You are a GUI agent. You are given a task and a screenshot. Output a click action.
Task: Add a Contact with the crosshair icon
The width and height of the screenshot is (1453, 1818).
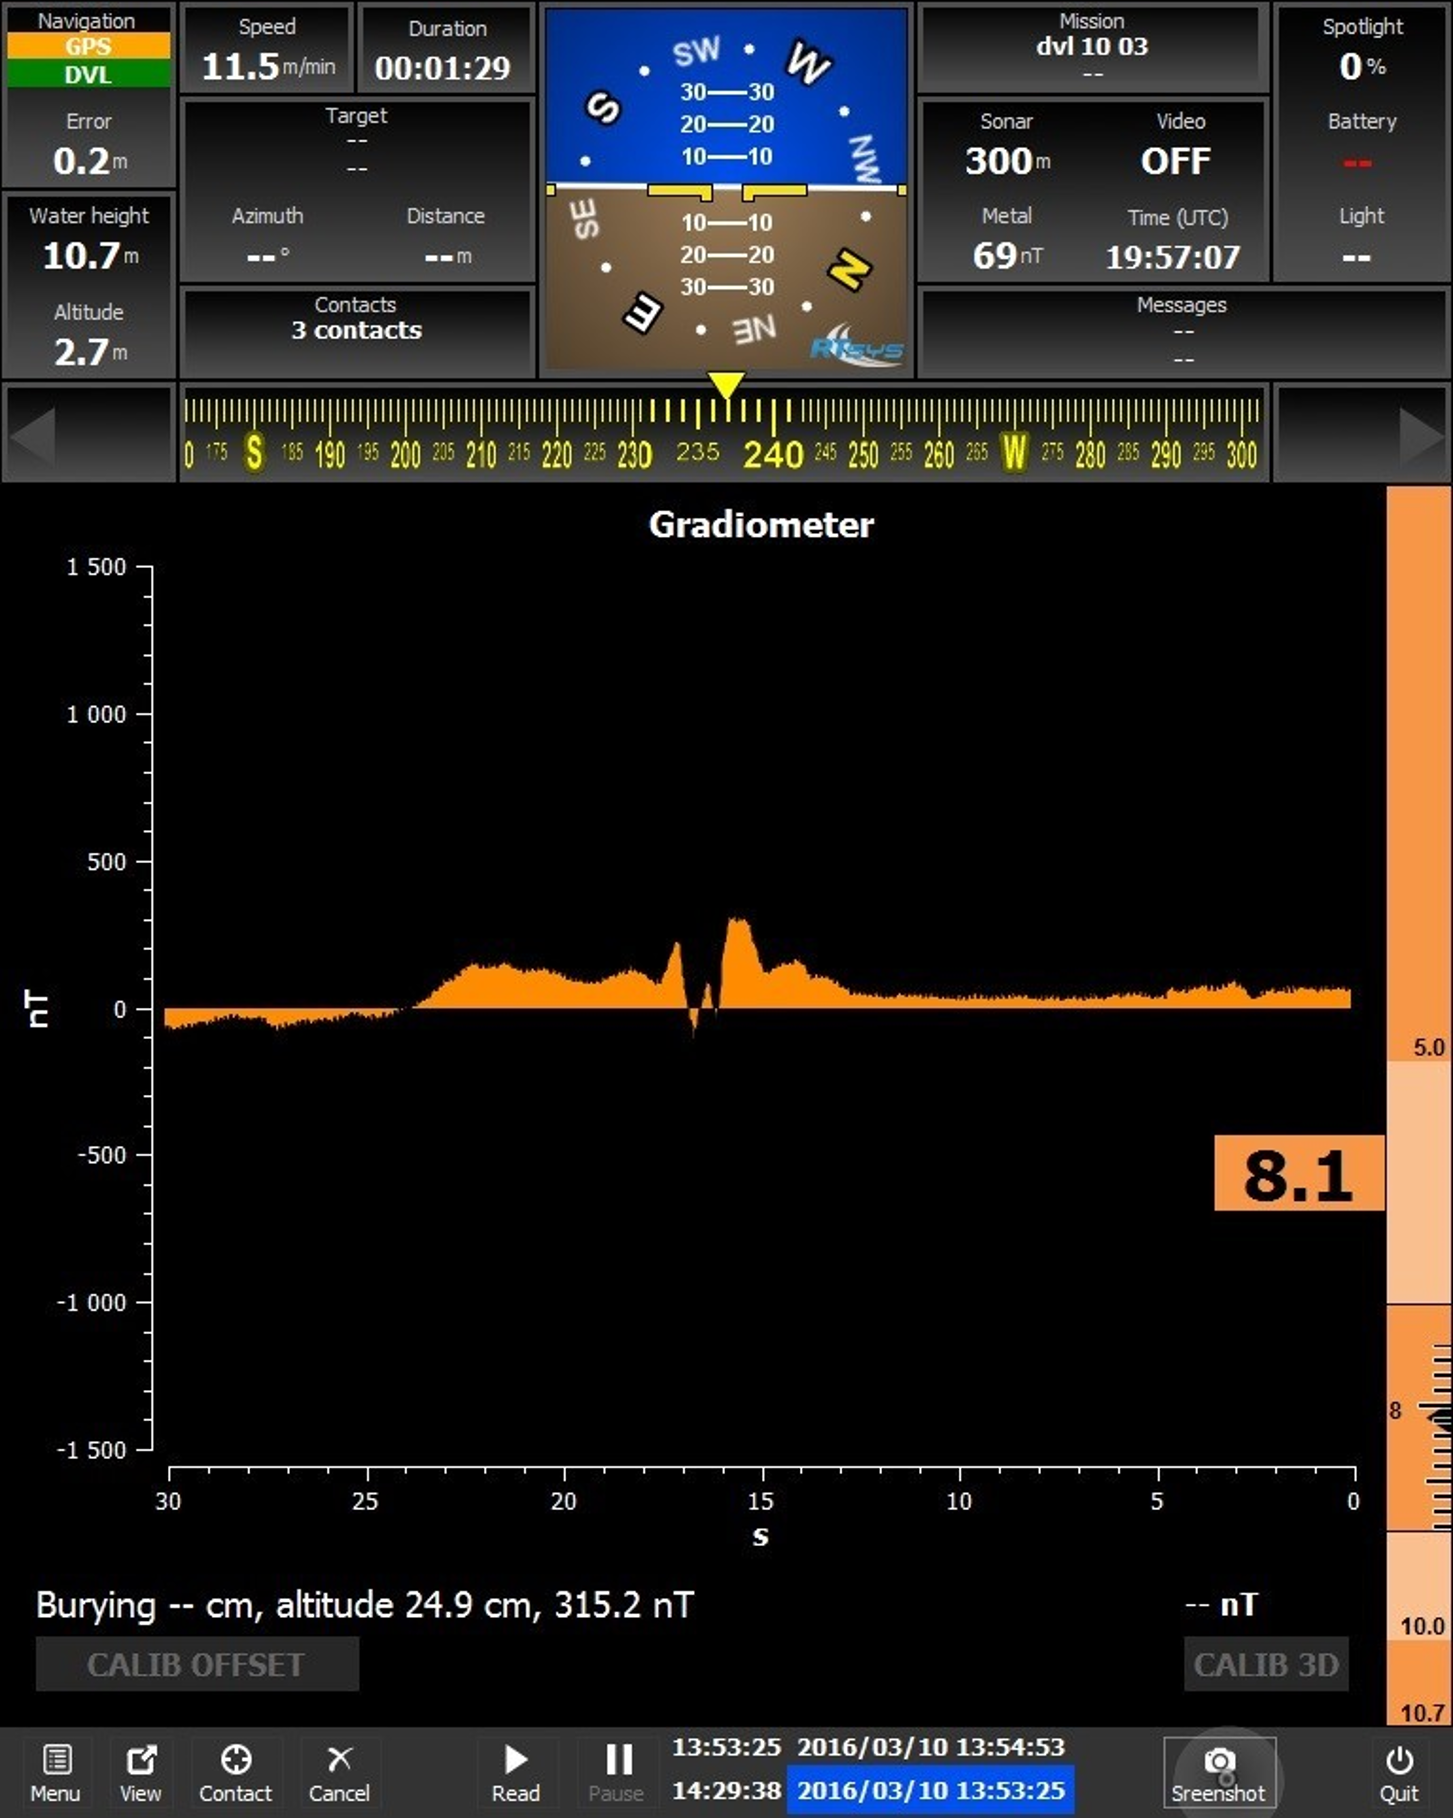[x=235, y=1772]
